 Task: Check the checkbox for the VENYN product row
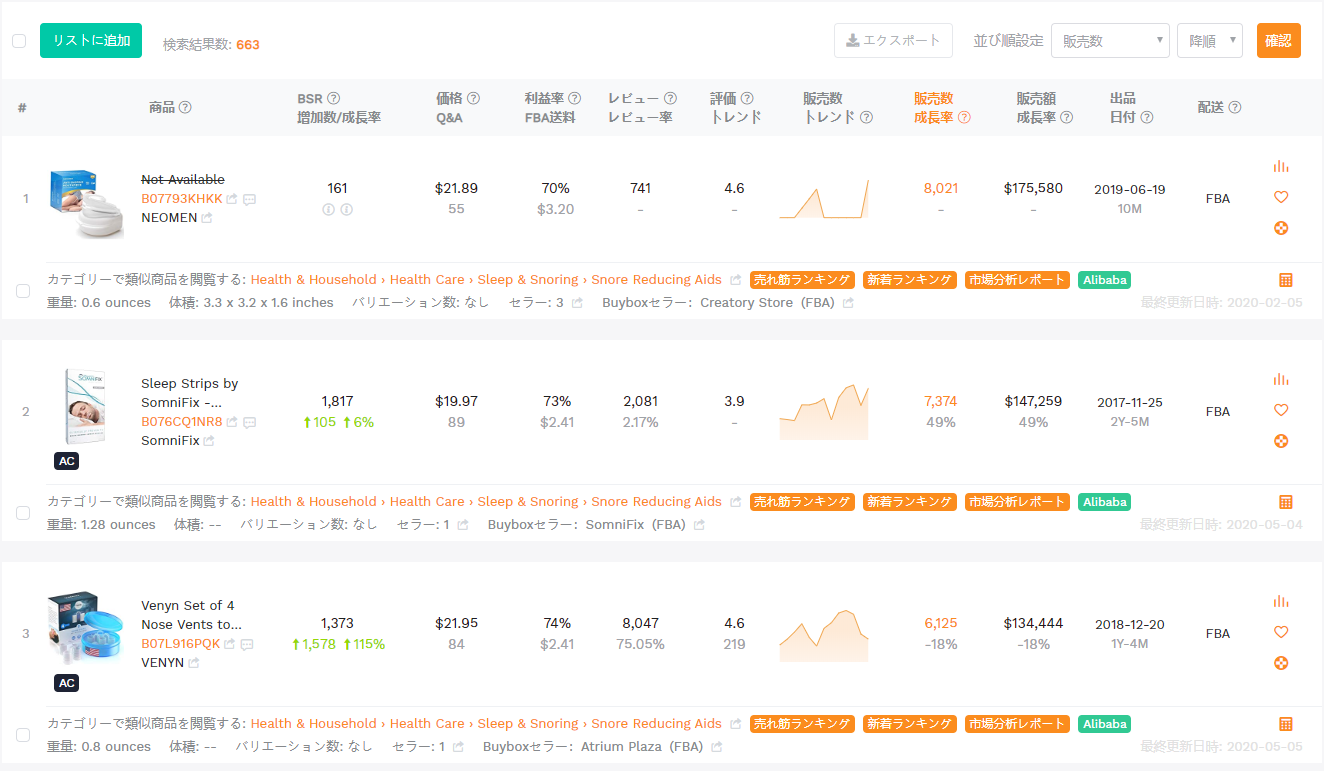point(23,735)
